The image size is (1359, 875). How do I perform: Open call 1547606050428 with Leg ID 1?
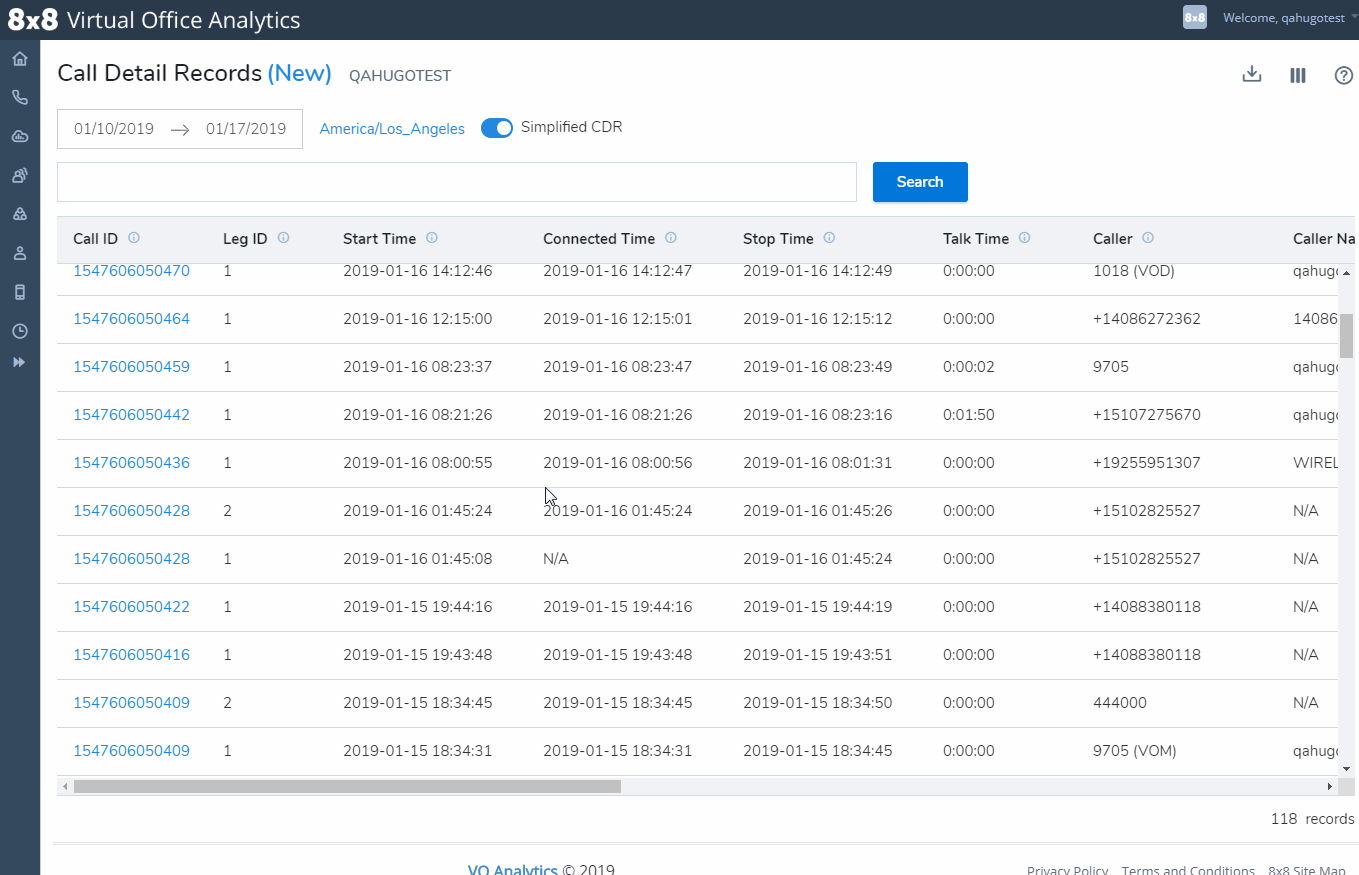[131, 559]
